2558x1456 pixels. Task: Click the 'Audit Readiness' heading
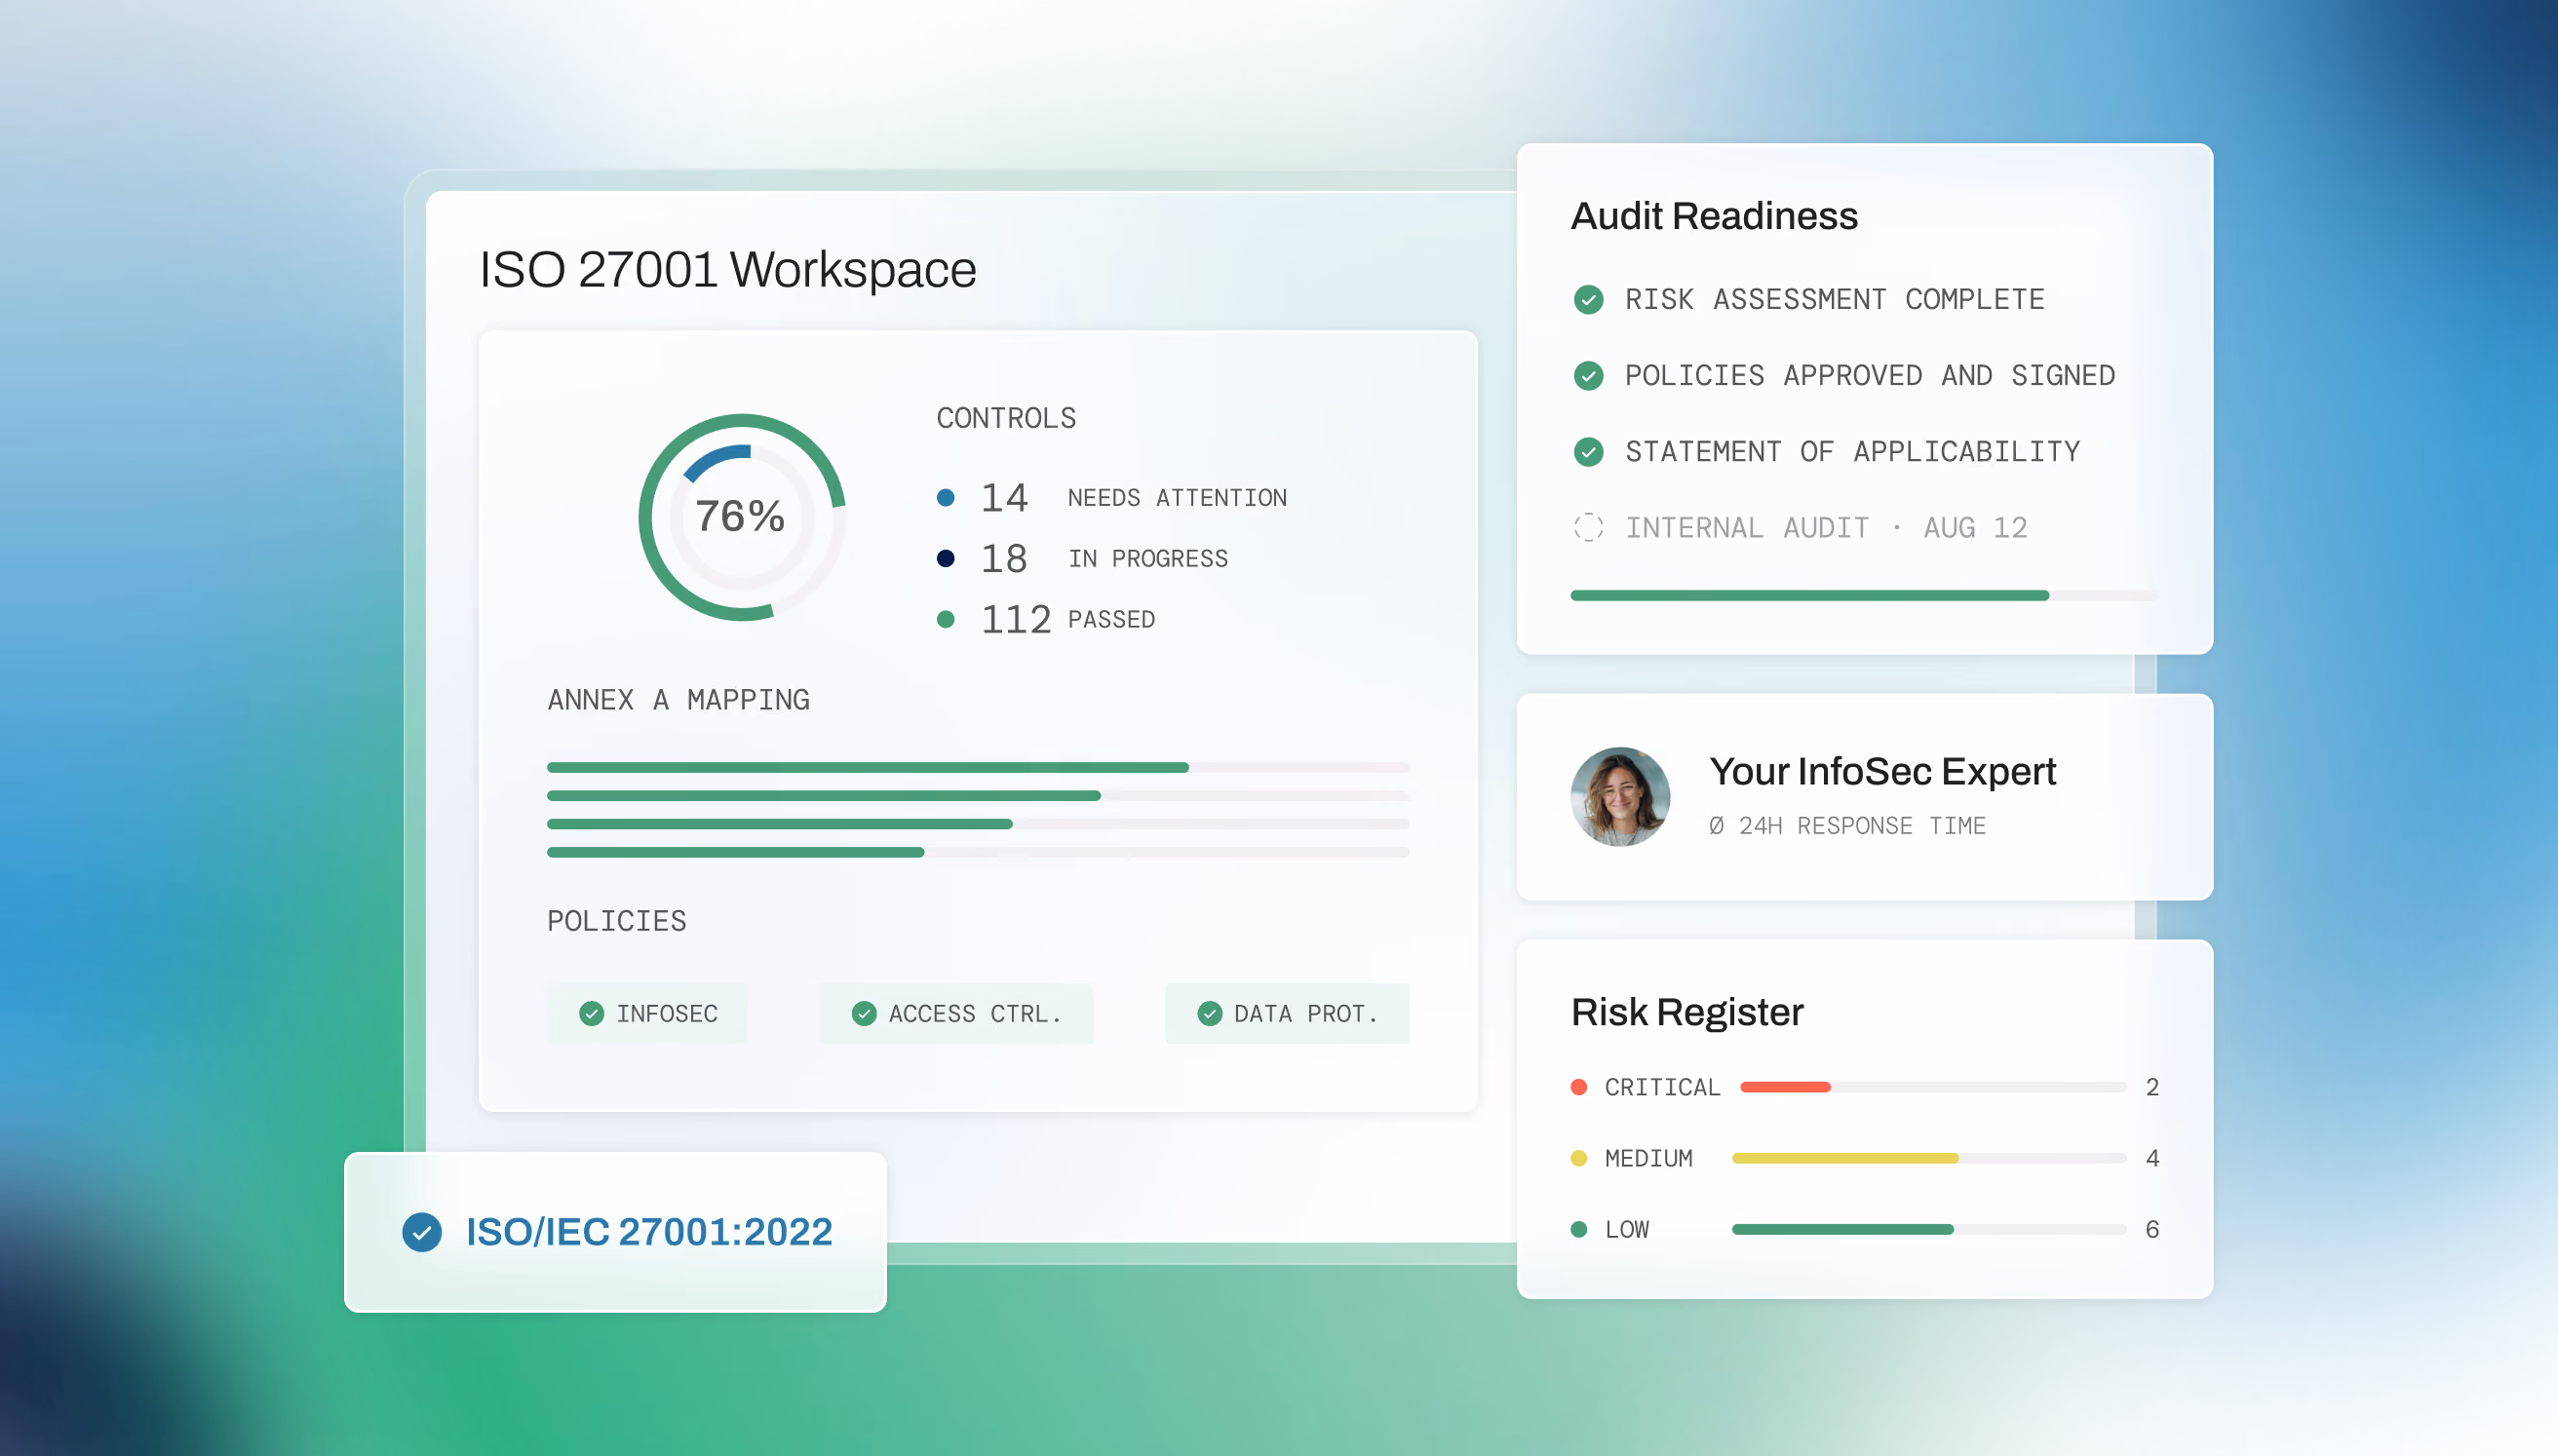[x=1714, y=216]
